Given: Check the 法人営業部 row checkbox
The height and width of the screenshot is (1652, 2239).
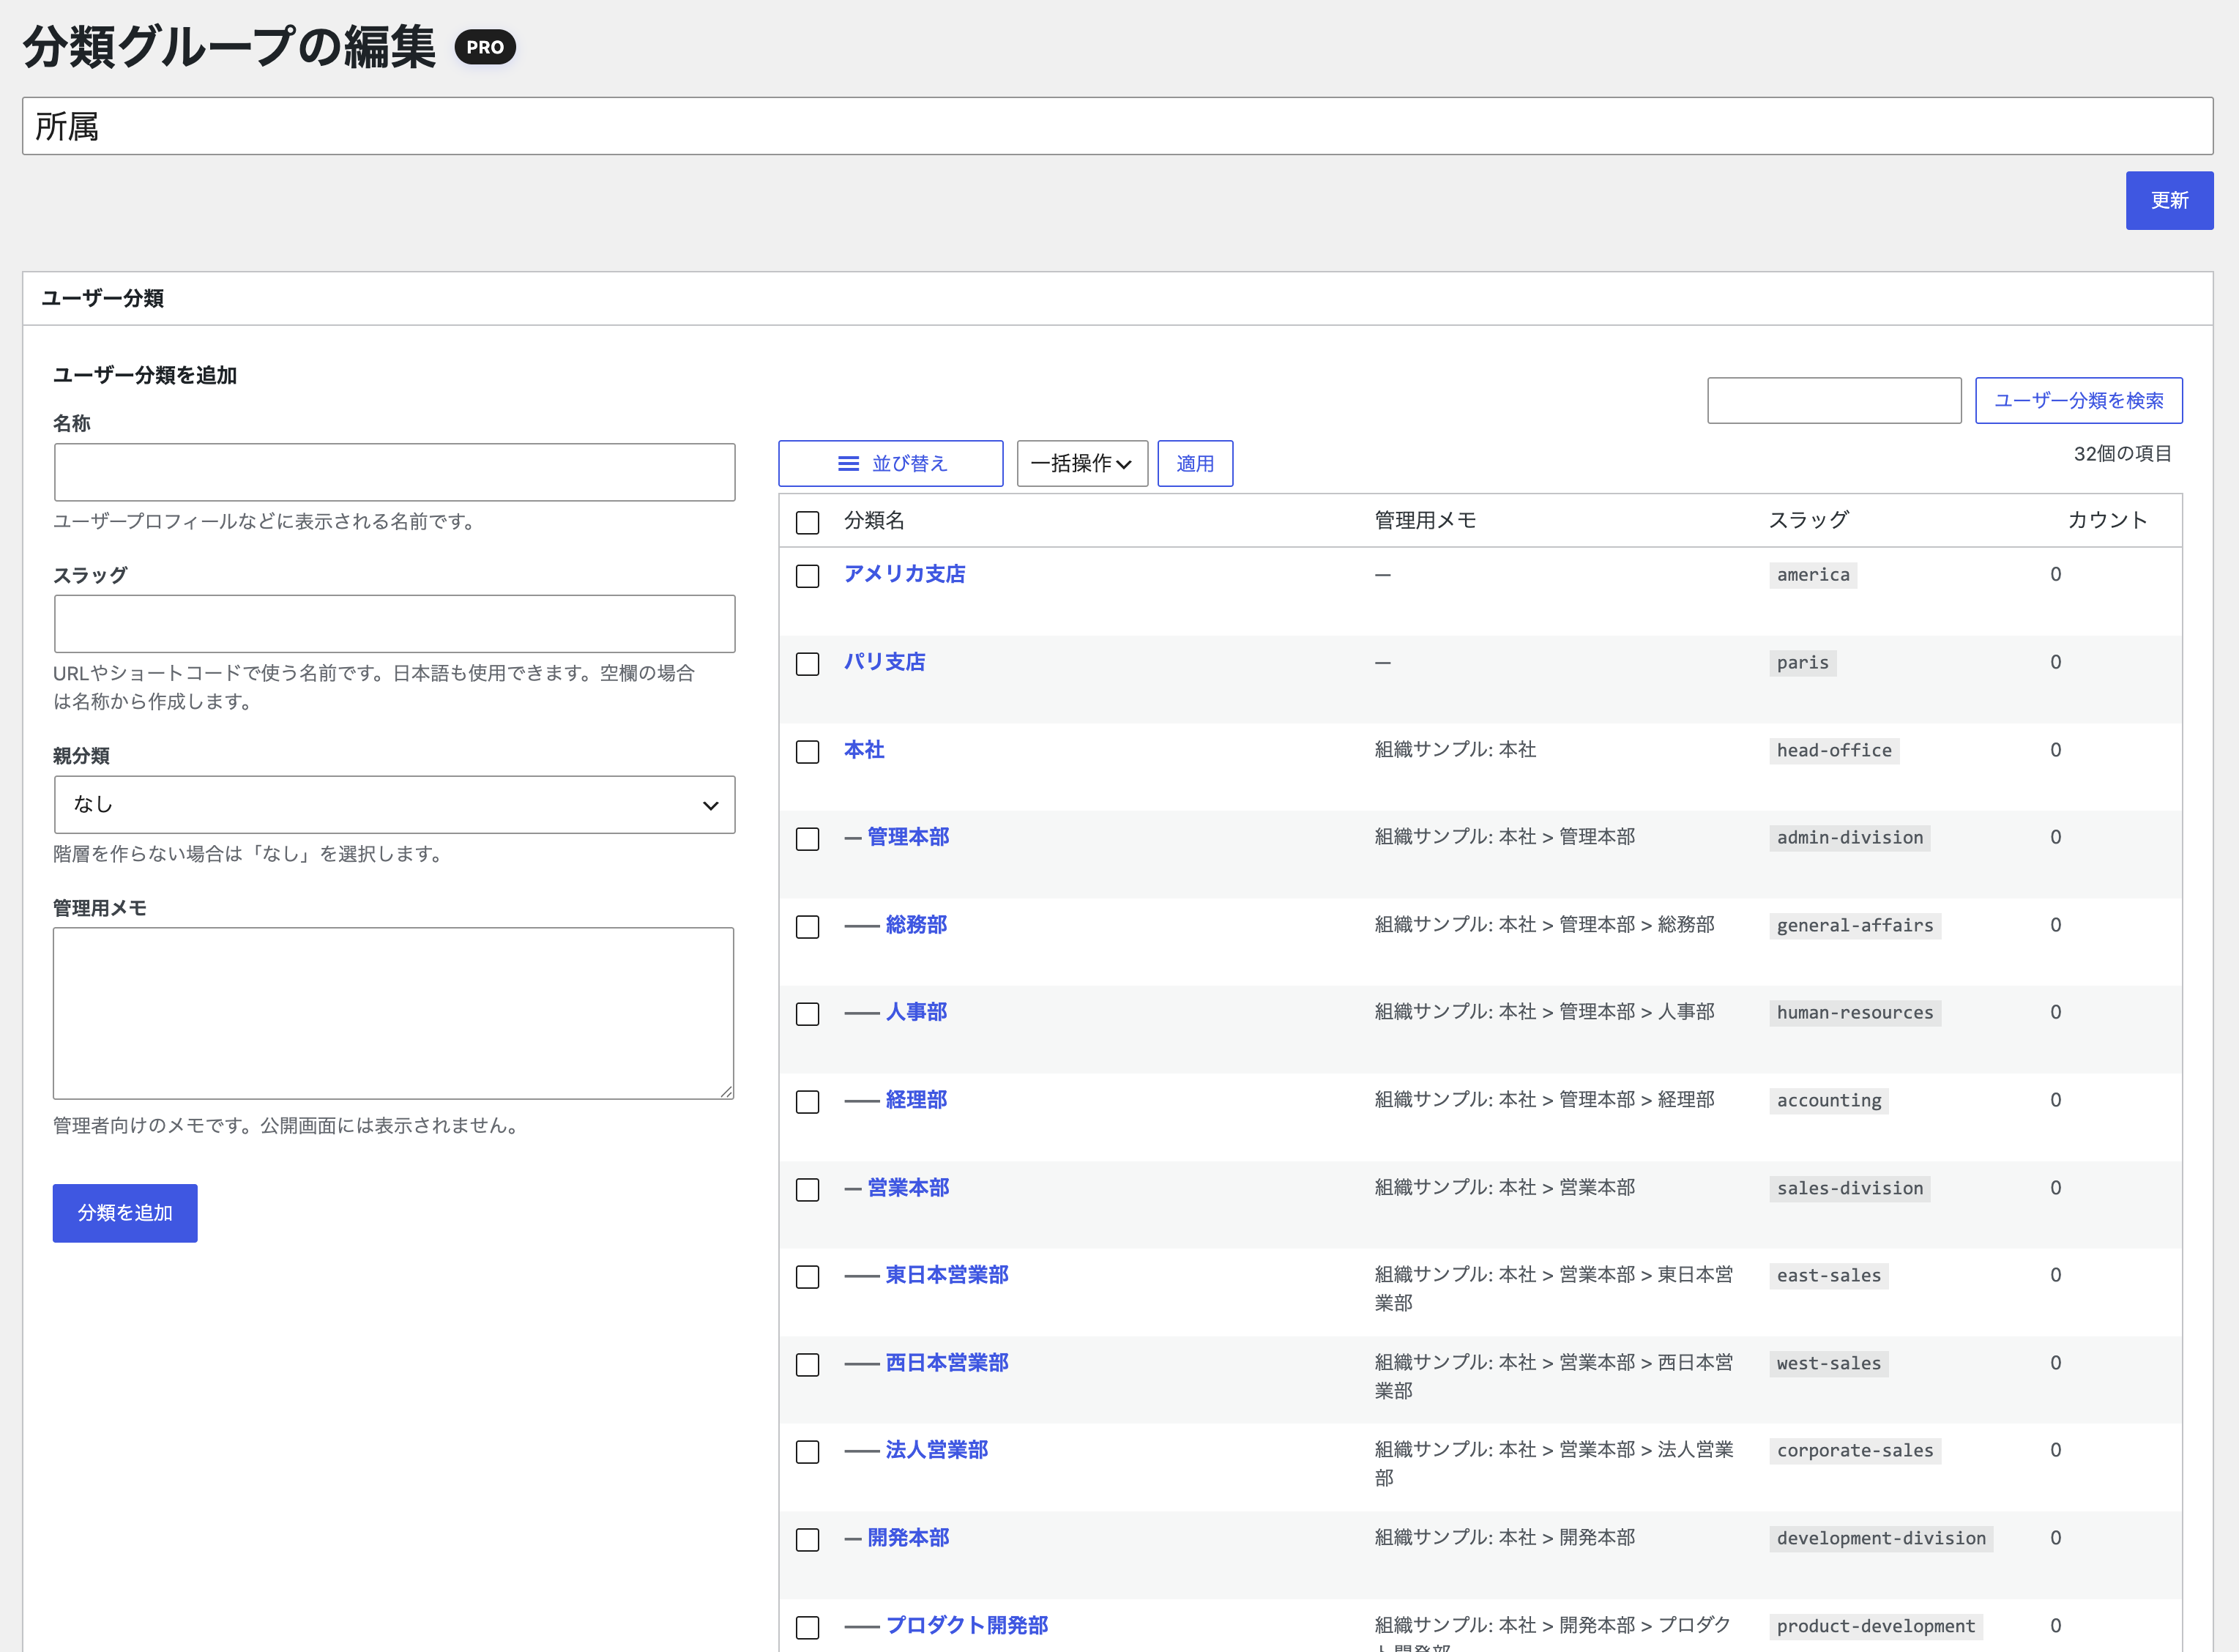Looking at the screenshot, I should (x=808, y=1452).
